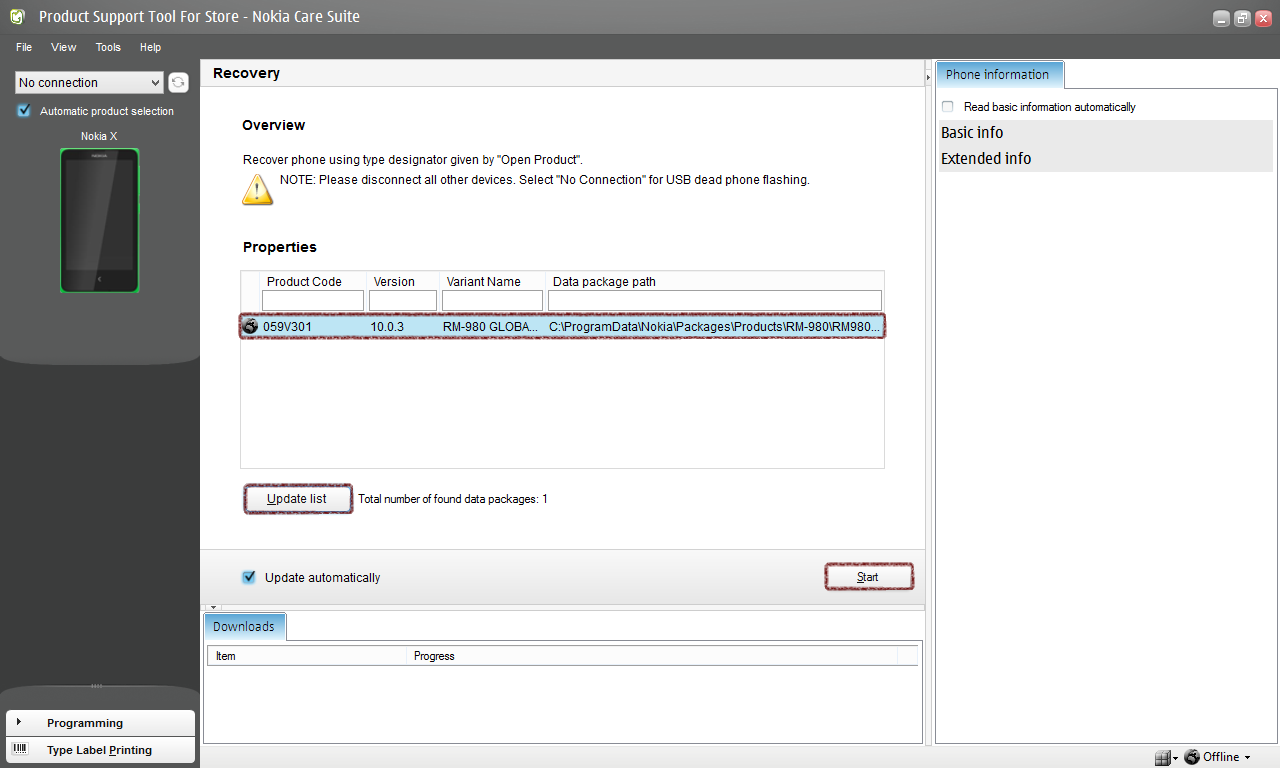
Task: Uncheck Automatic product selection
Action: (24, 111)
